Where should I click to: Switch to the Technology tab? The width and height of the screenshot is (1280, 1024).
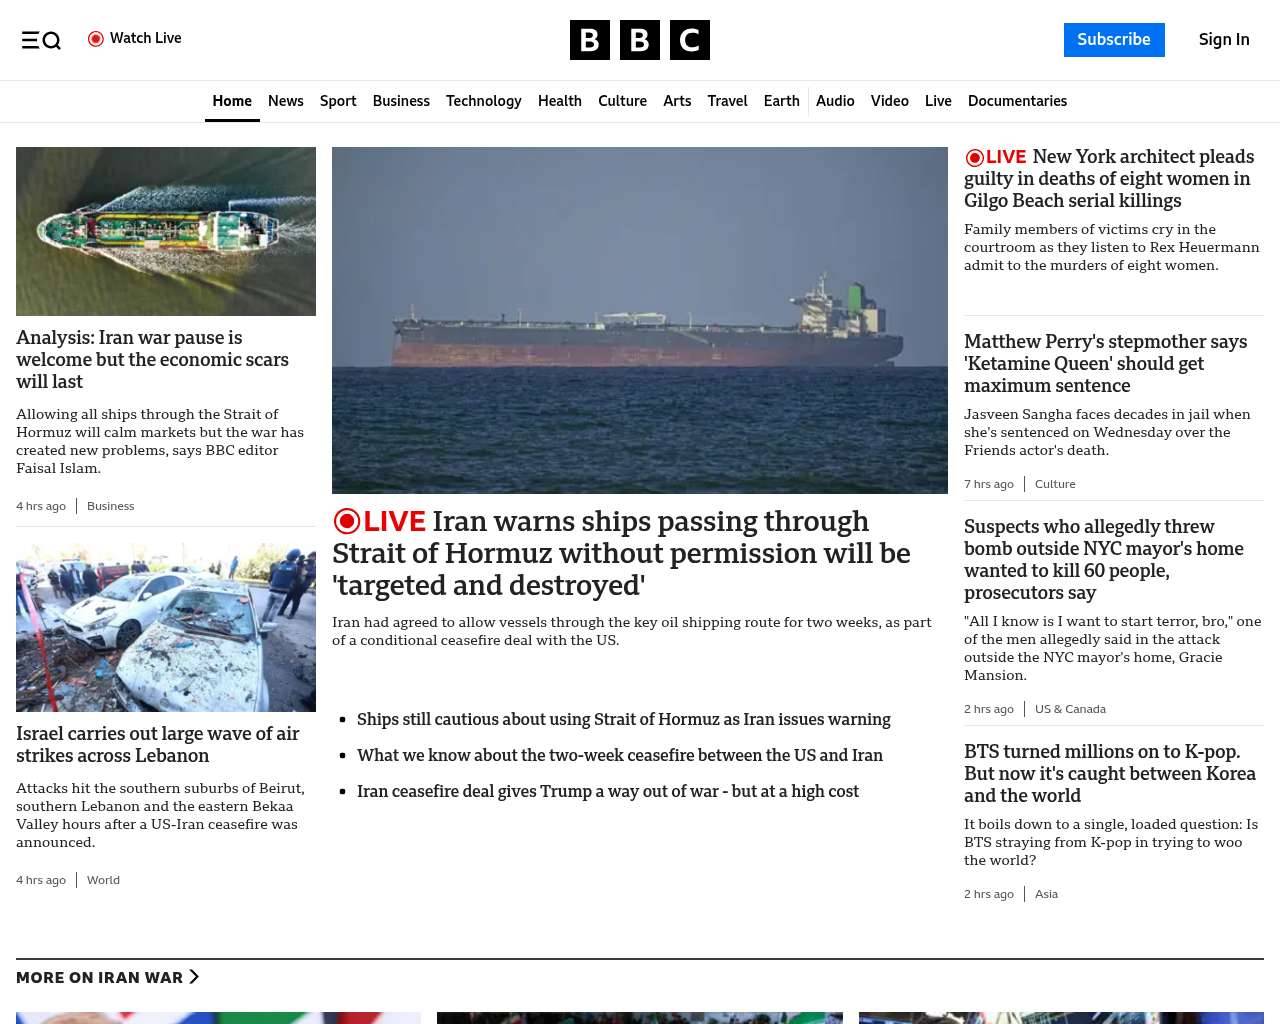tap(483, 101)
